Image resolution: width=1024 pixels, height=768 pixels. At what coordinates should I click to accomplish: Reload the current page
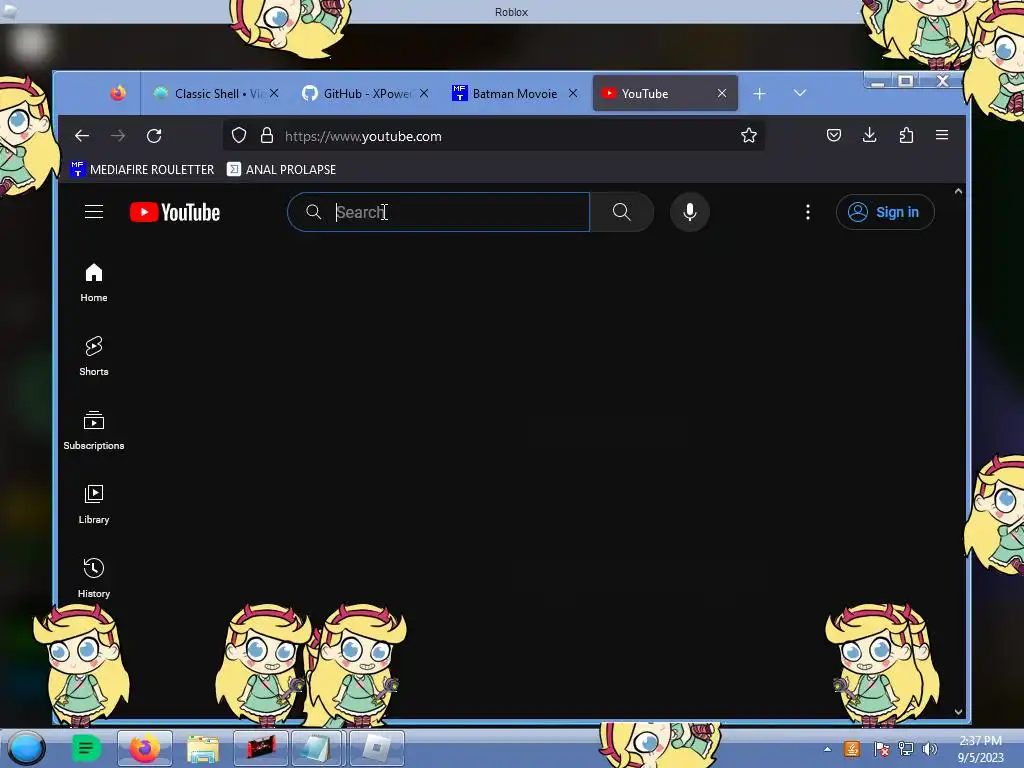tap(154, 136)
